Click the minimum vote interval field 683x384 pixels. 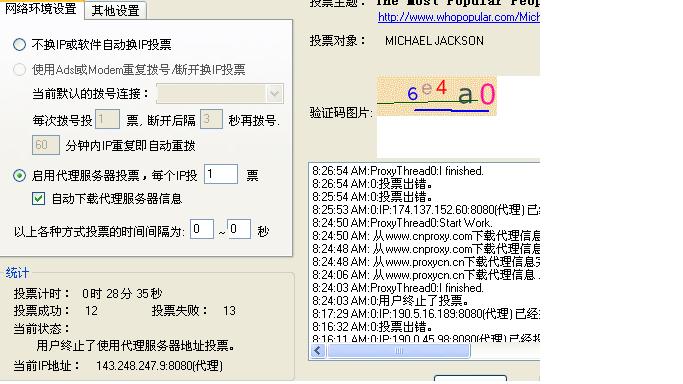pyautogui.click(x=202, y=229)
